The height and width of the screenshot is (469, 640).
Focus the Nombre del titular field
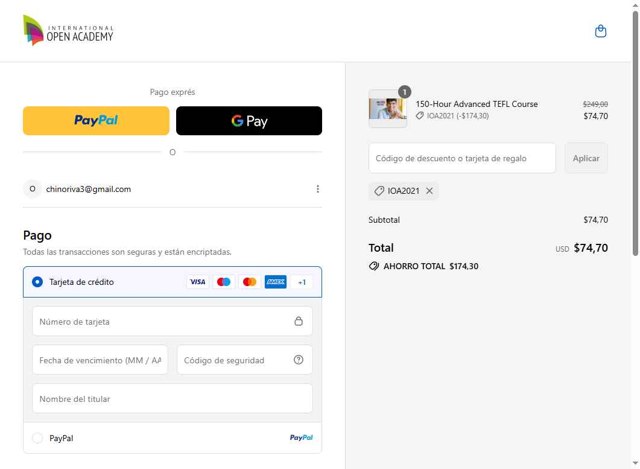coord(172,398)
